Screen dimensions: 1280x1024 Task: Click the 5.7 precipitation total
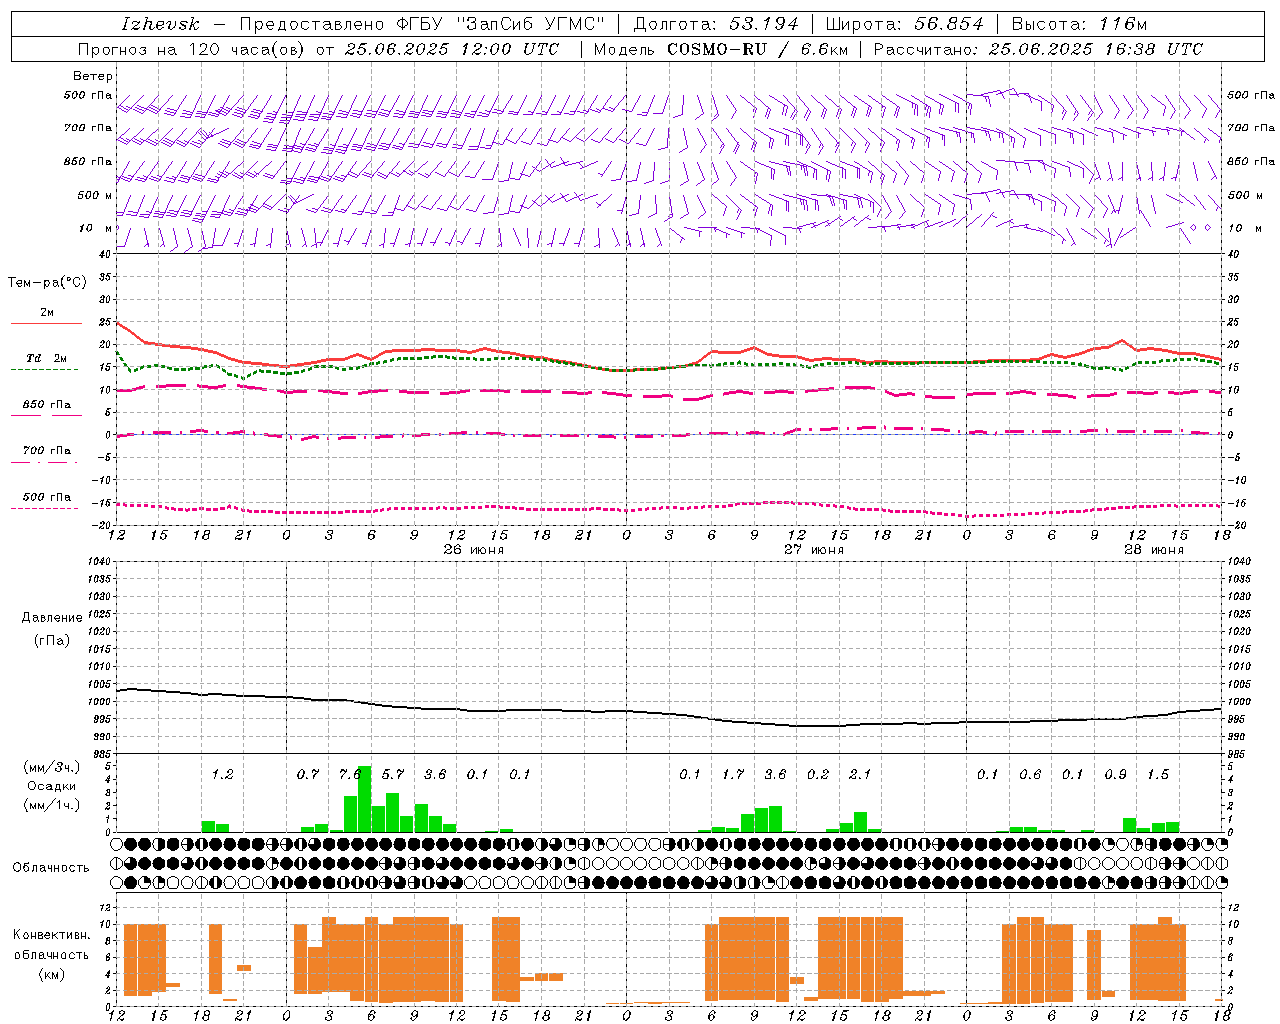(x=393, y=775)
